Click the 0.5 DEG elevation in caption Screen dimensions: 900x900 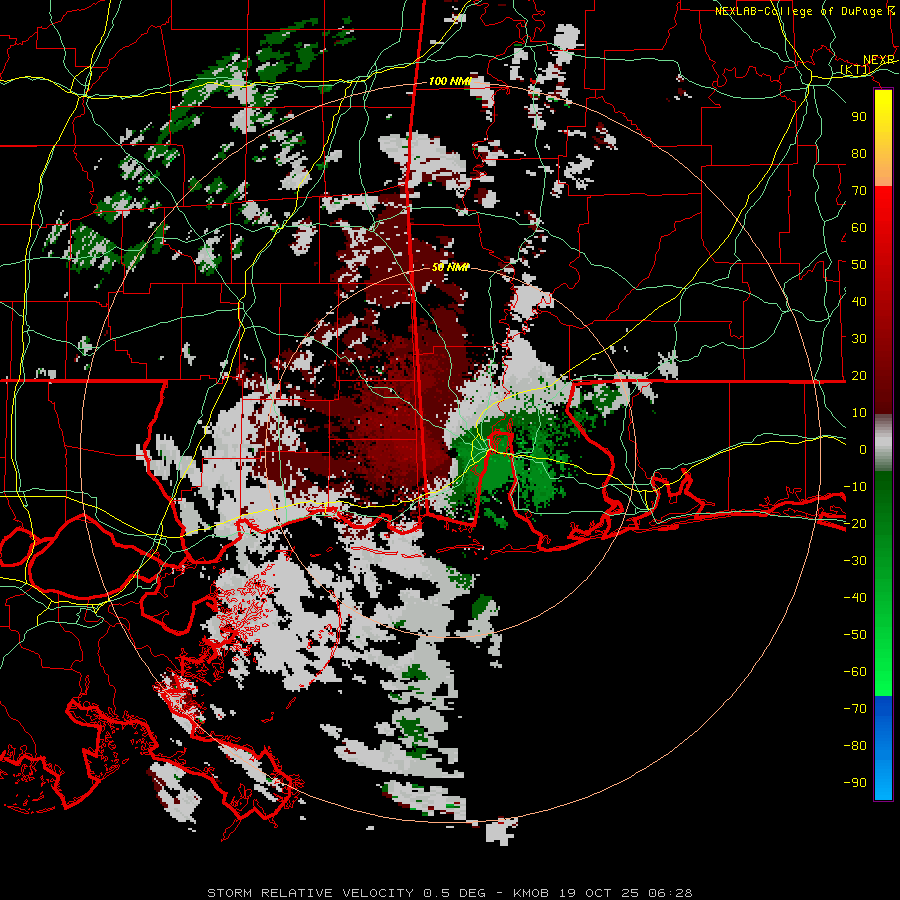(x=455, y=893)
